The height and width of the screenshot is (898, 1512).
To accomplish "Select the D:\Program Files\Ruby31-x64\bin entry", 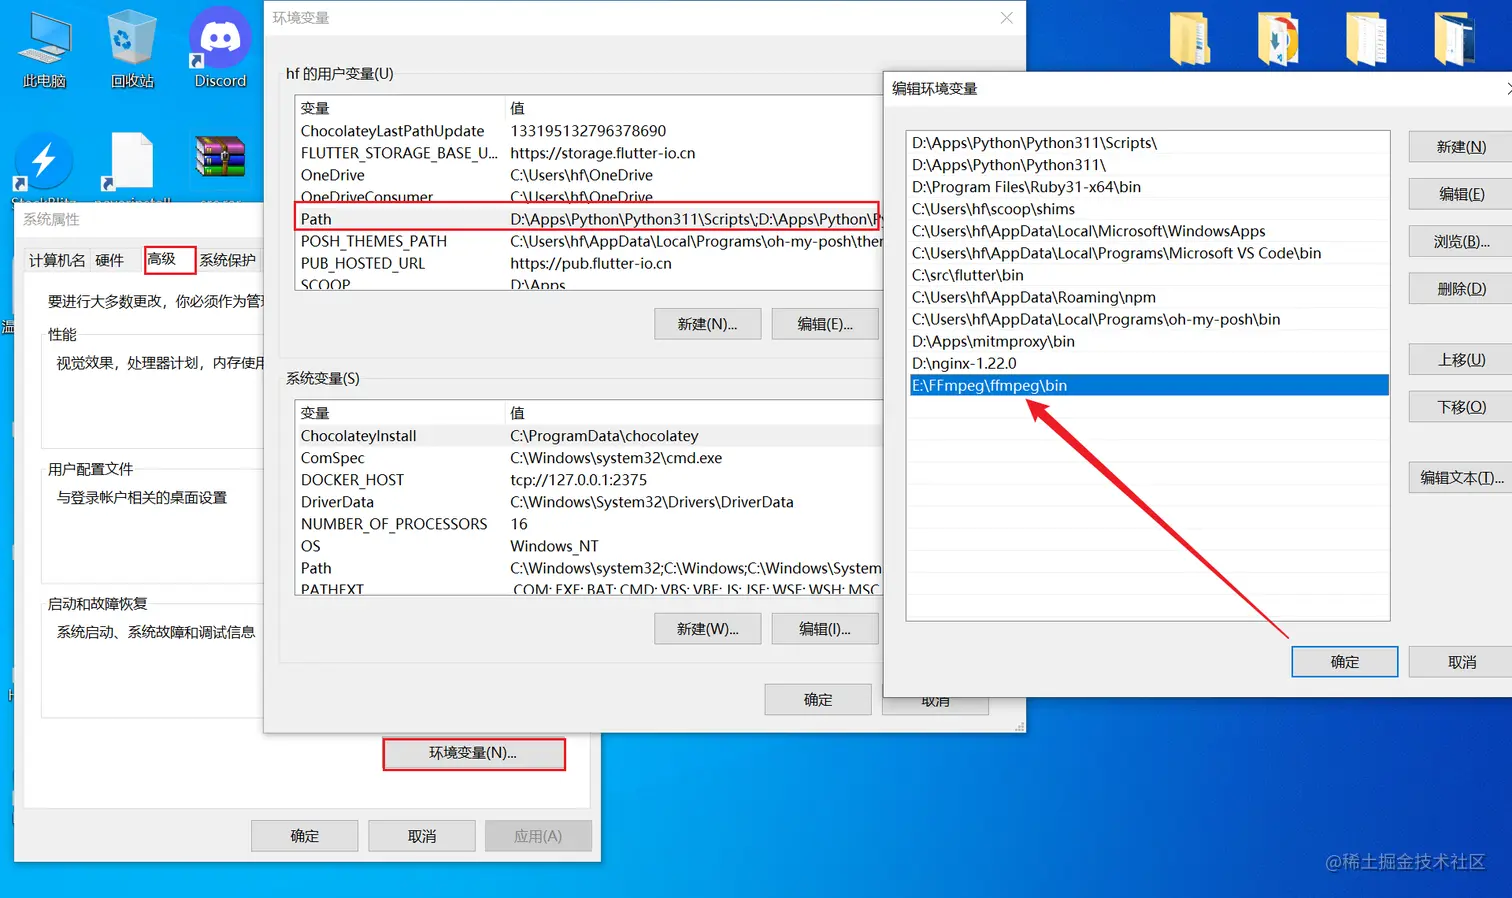I will [1148, 187].
